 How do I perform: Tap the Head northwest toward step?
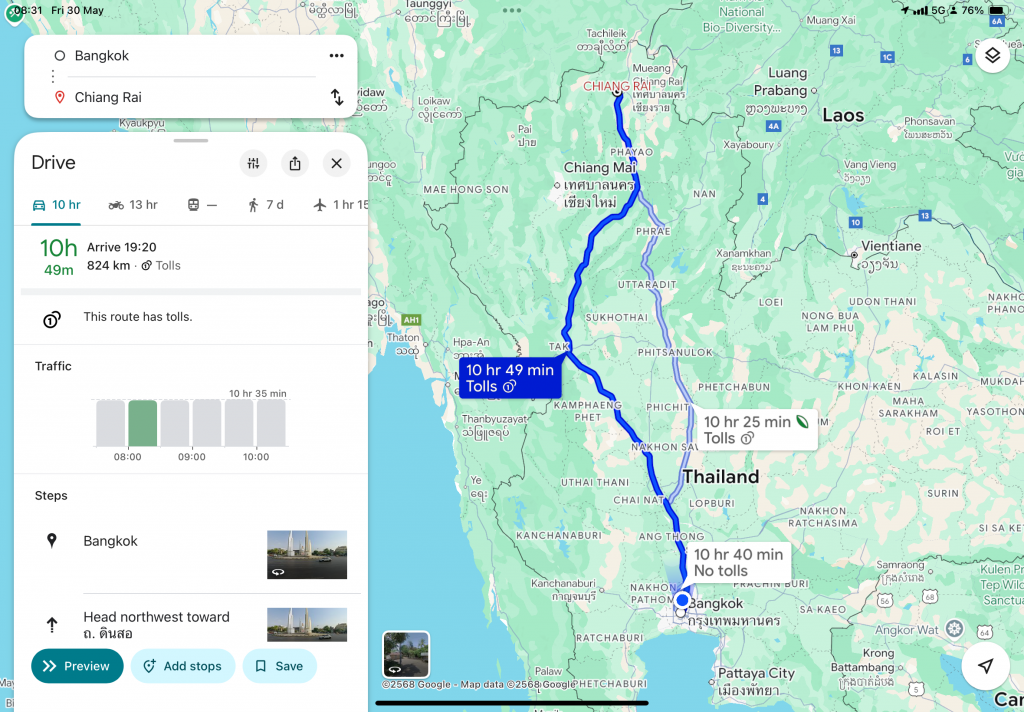(191, 624)
